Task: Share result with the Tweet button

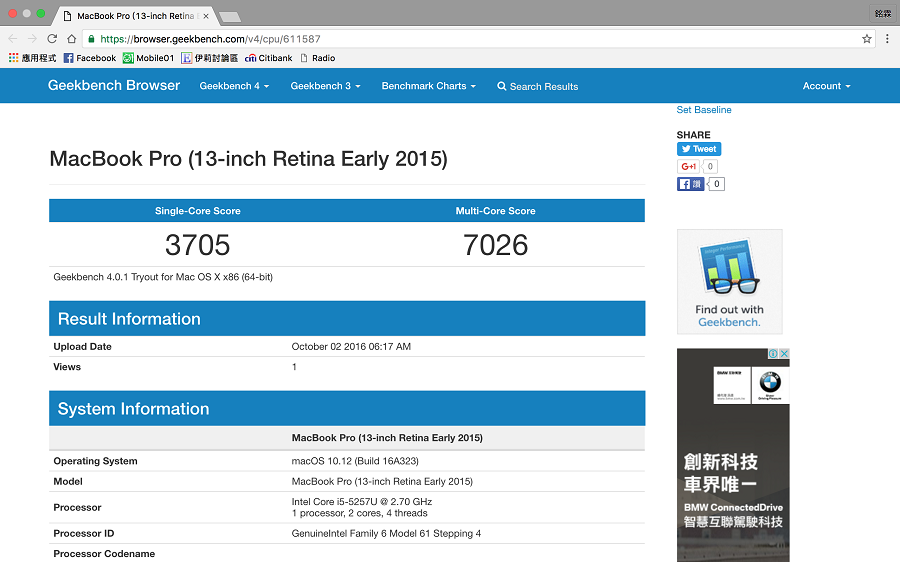Action: point(699,149)
